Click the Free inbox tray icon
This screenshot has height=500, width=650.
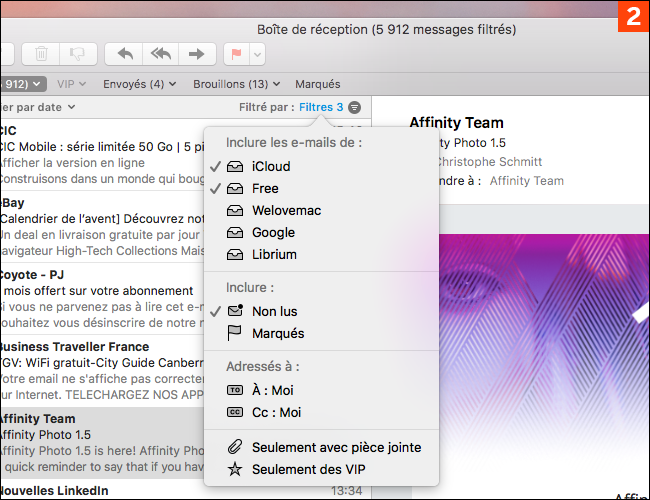(235, 189)
